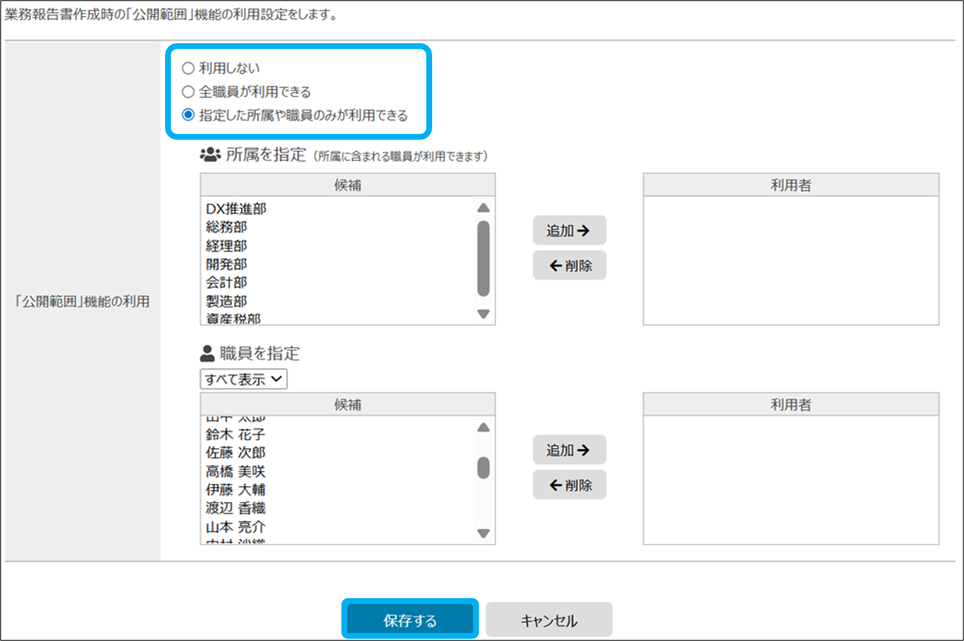Select 伊藤 大輔 from staff candidates
The width and height of the screenshot is (964, 641).
236,490
